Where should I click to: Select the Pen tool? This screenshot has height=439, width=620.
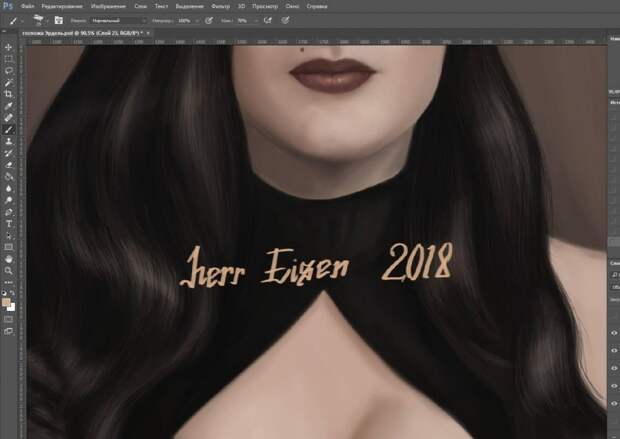(x=8, y=212)
